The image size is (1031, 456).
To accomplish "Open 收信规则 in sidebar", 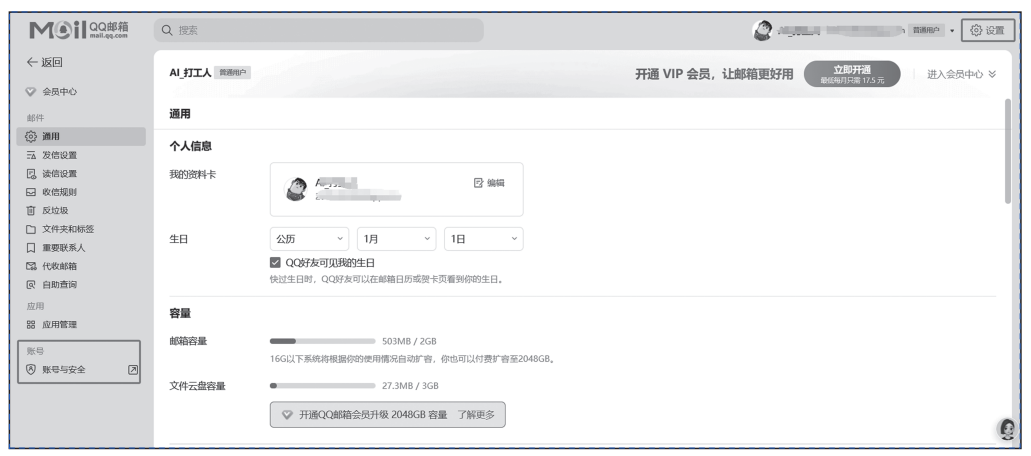I will (59, 192).
